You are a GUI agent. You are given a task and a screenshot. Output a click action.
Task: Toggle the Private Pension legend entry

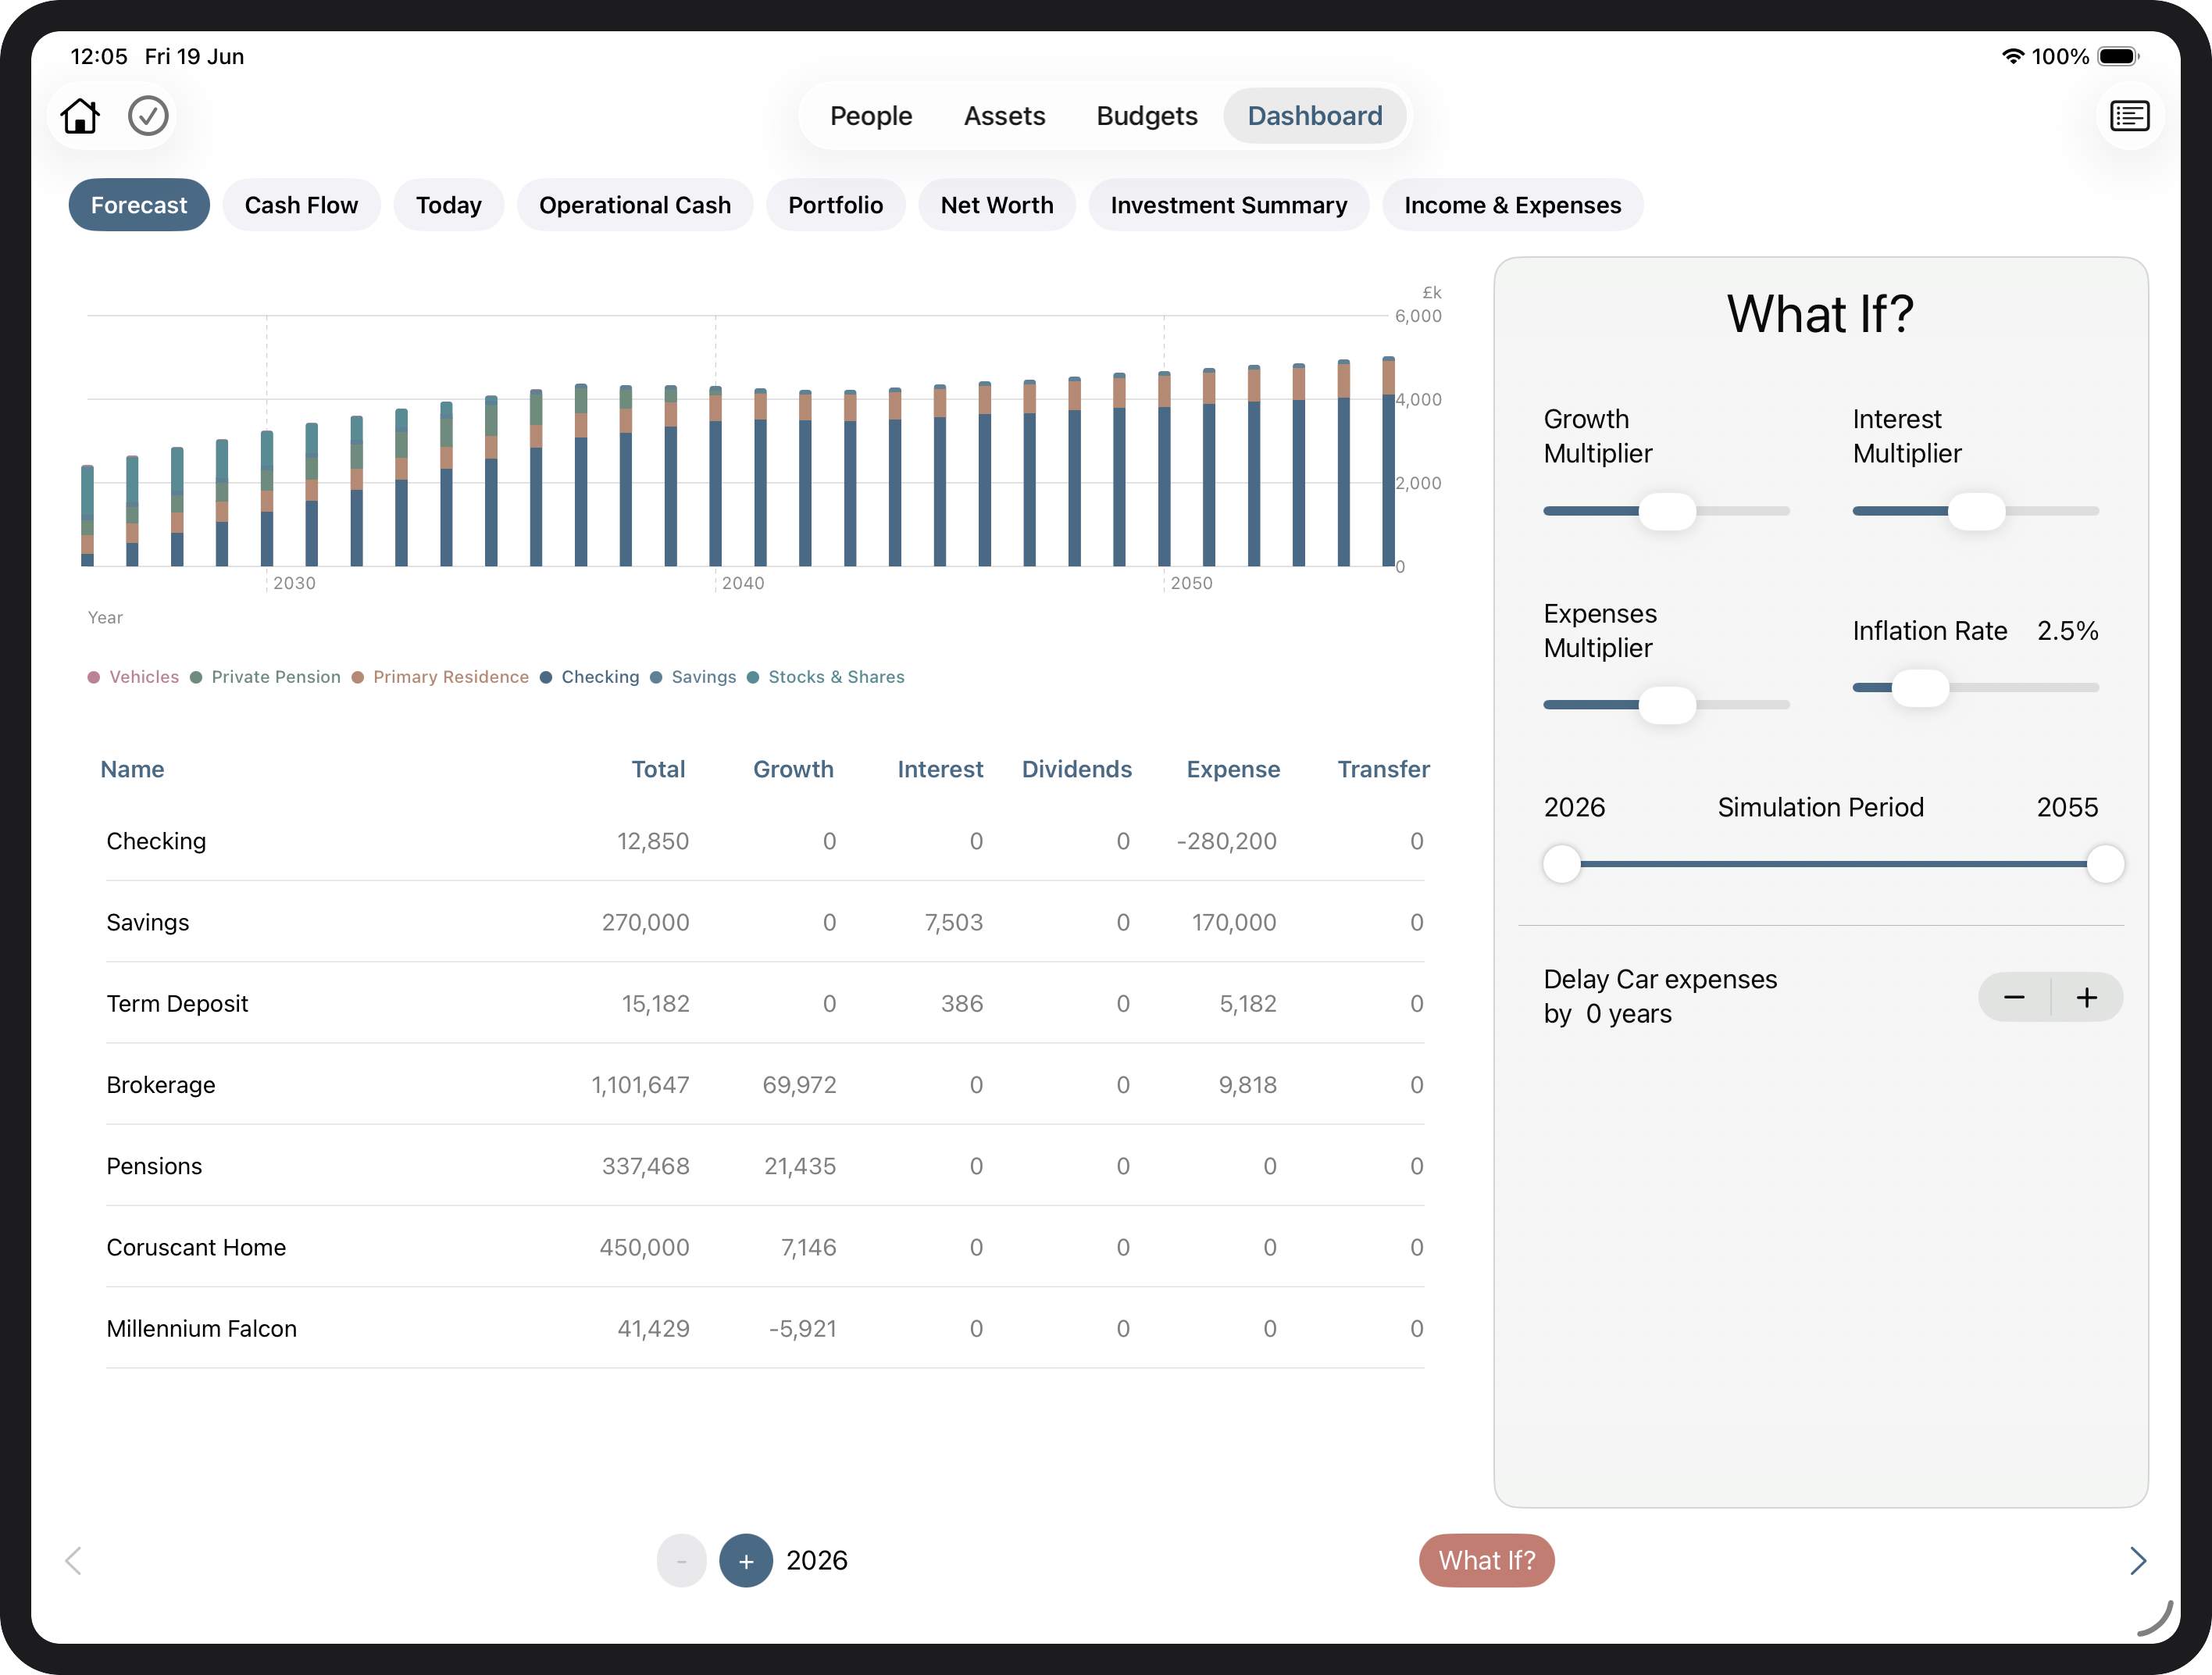tap(266, 677)
